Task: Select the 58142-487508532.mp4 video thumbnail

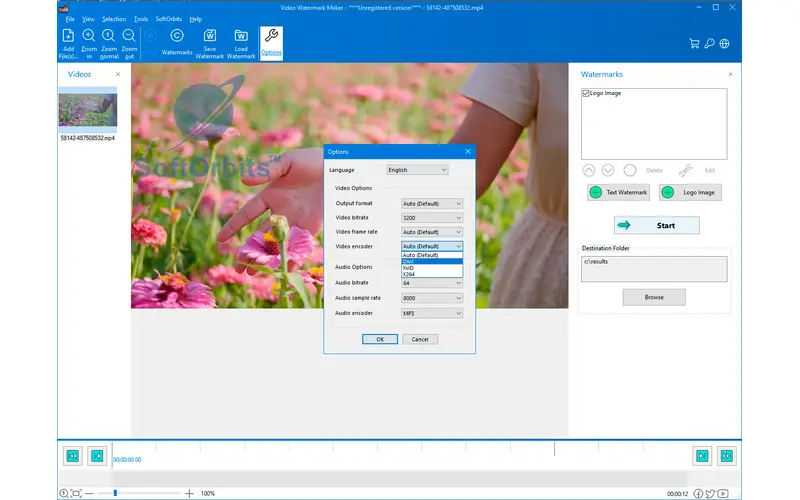Action: (88, 109)
